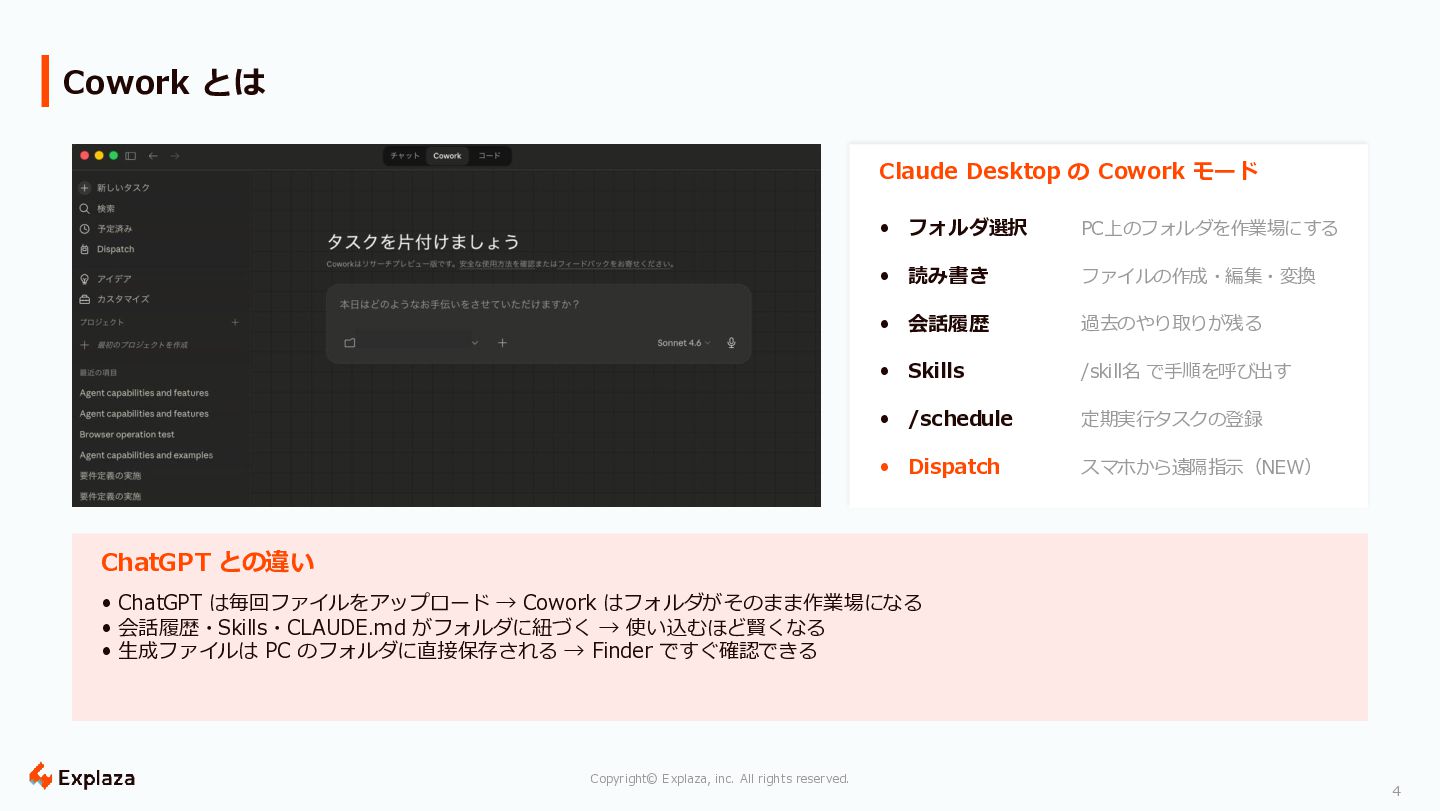Image resolution: width=1440 pixels, height=811 pixels.
Task: Open recent item Agent capabilities and examples
Action: tap(146, 455)
